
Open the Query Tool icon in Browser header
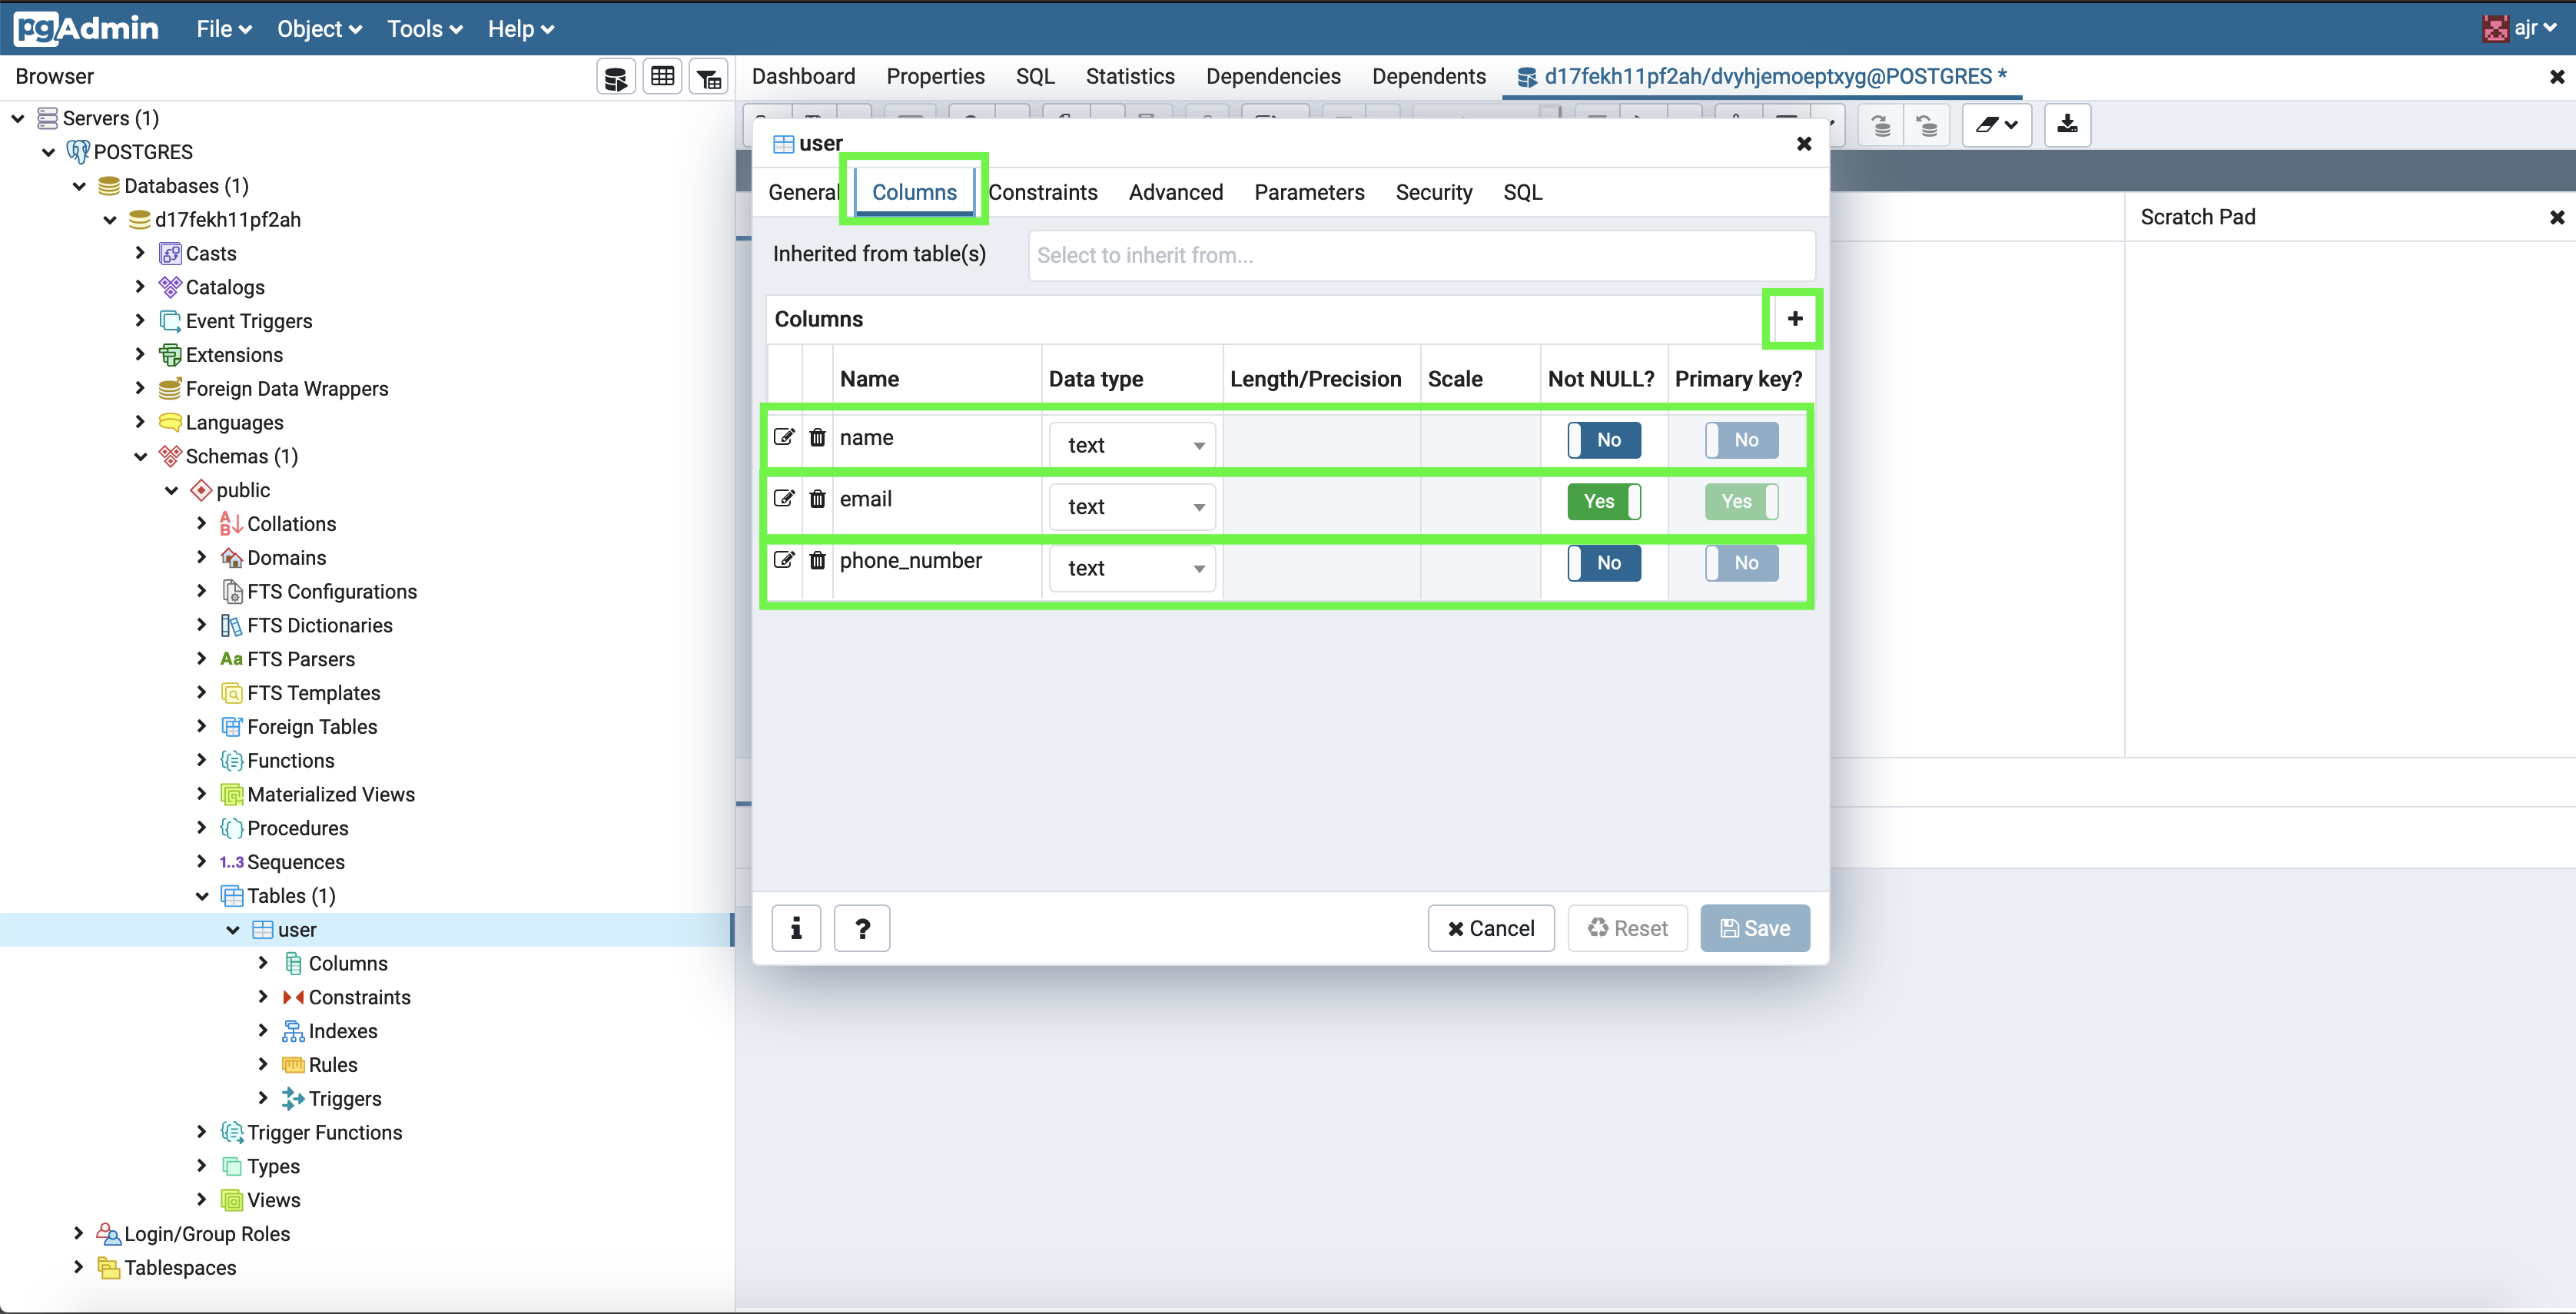click(x=616, y=77)
